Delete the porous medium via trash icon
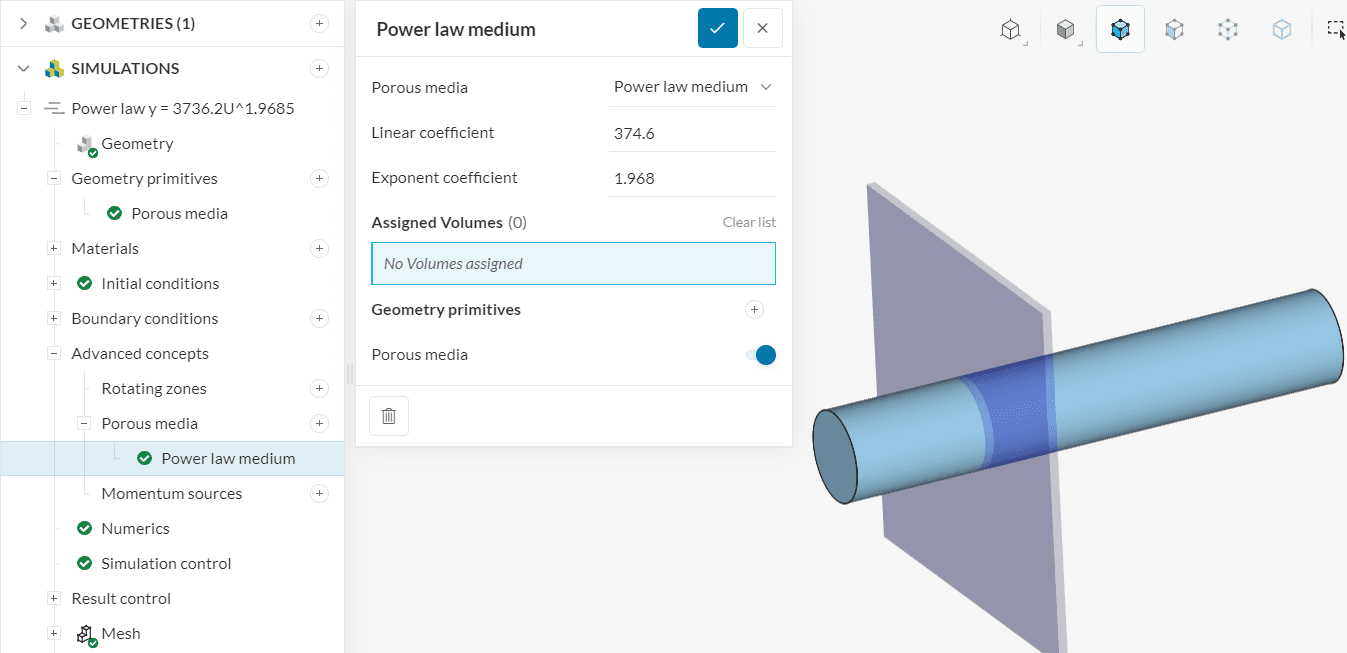1347x653 pixels. pyautogui.click(x=389, y=416)
